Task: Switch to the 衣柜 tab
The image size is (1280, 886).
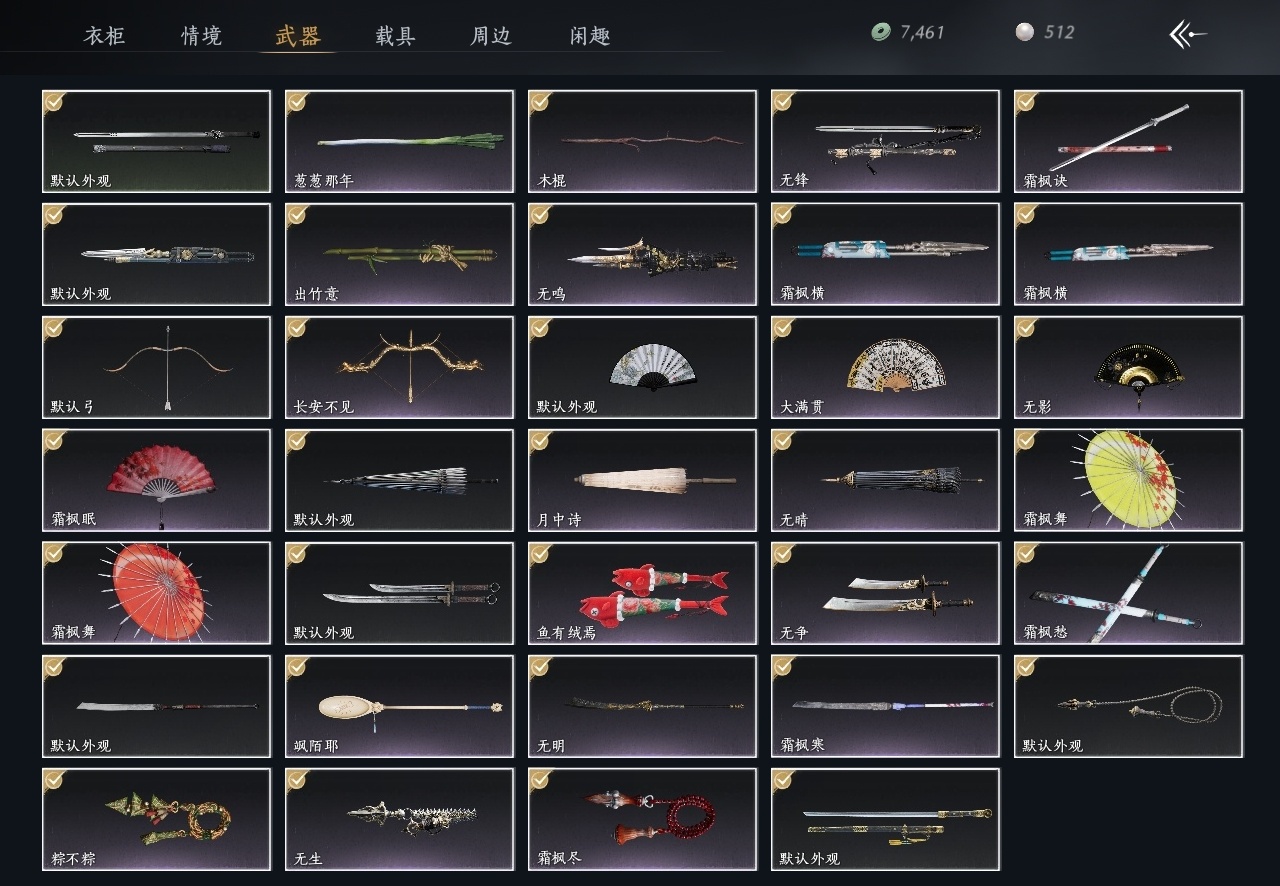Action: 104,36
